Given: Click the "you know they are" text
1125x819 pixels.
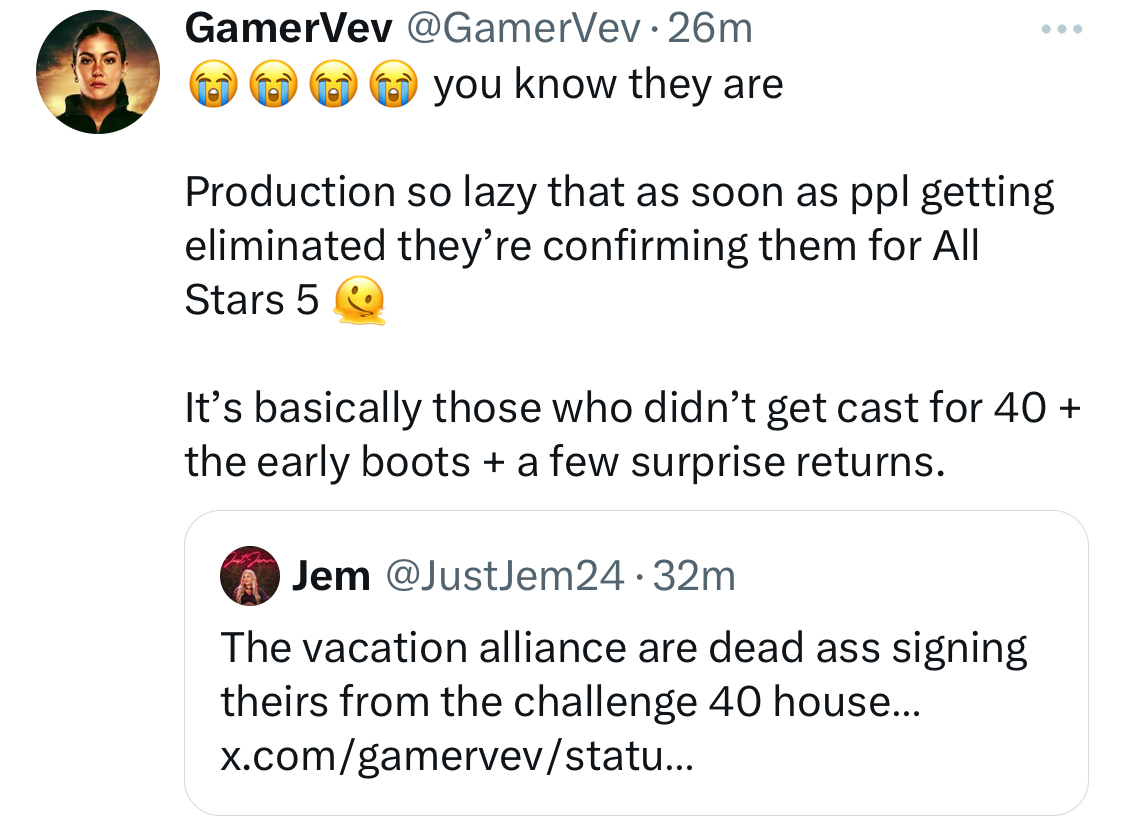Looking at the screenshot, I should pyautogui.click(x=608, y=85).
